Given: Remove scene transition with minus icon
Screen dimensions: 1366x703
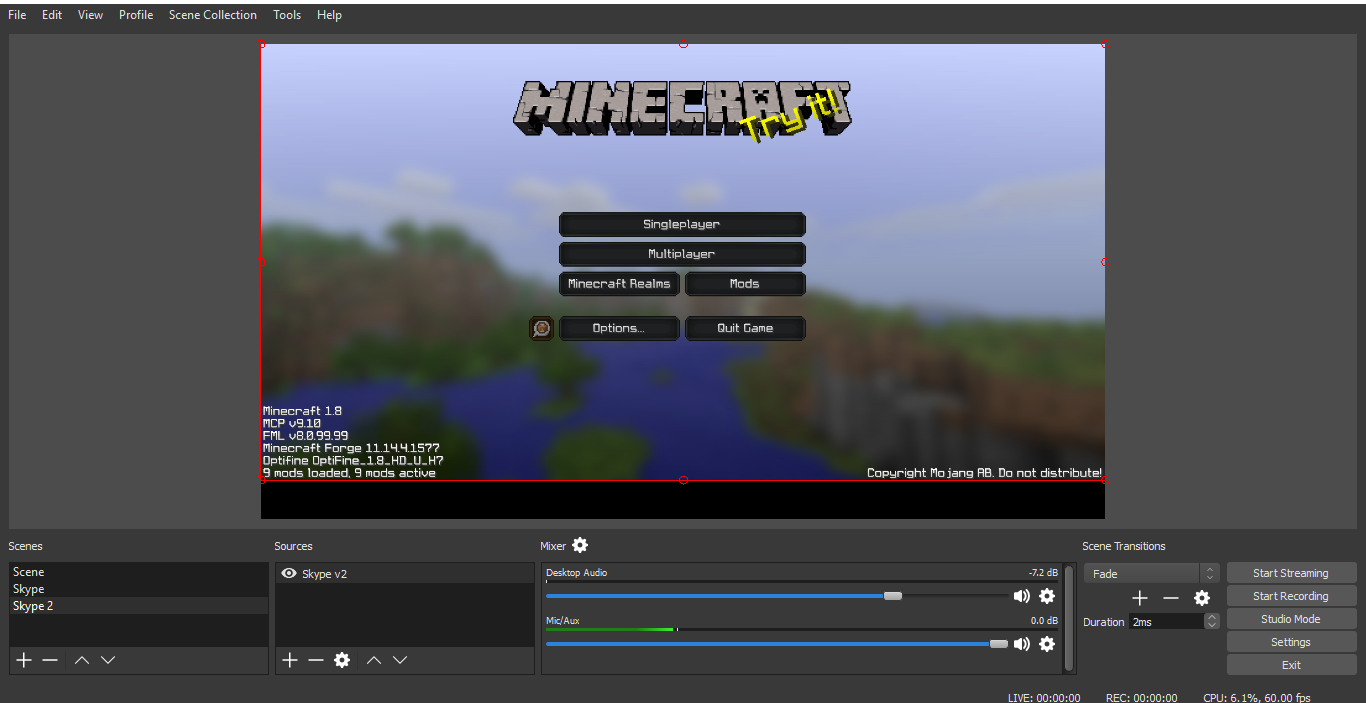Looking at the screenshot, I should (1171, 598).
